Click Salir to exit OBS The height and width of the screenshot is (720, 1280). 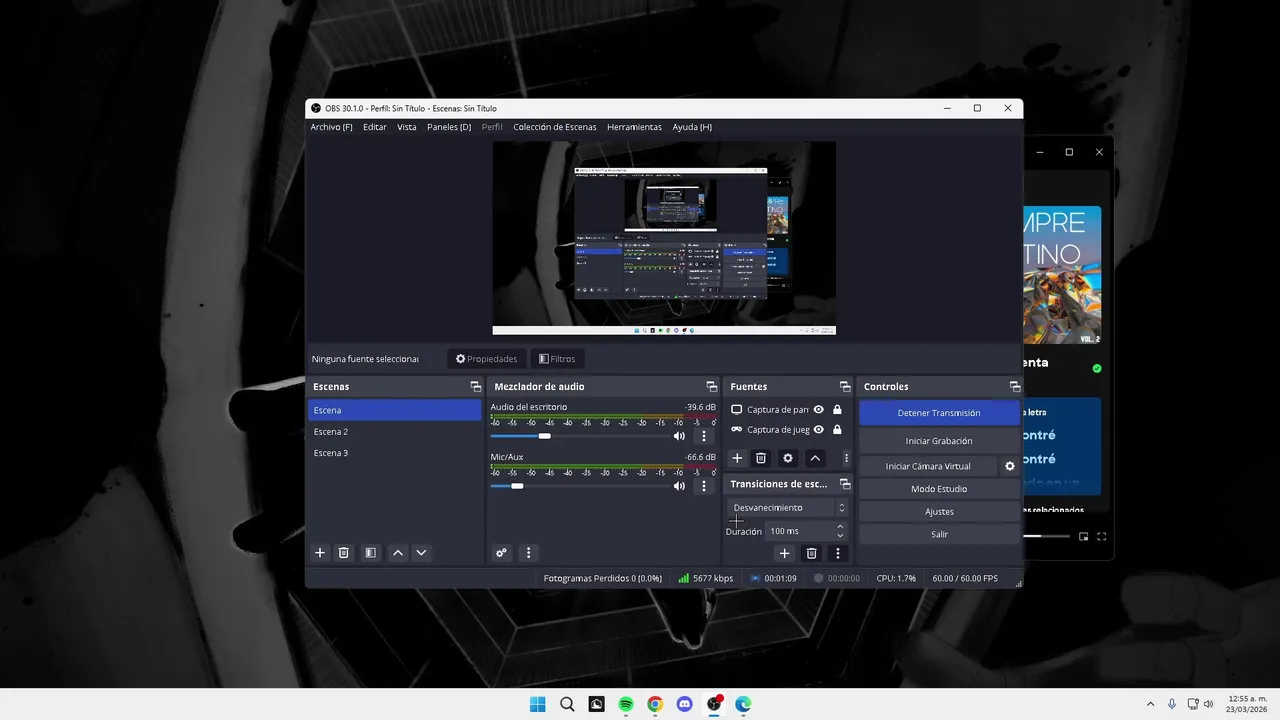(x=939, y=534)
